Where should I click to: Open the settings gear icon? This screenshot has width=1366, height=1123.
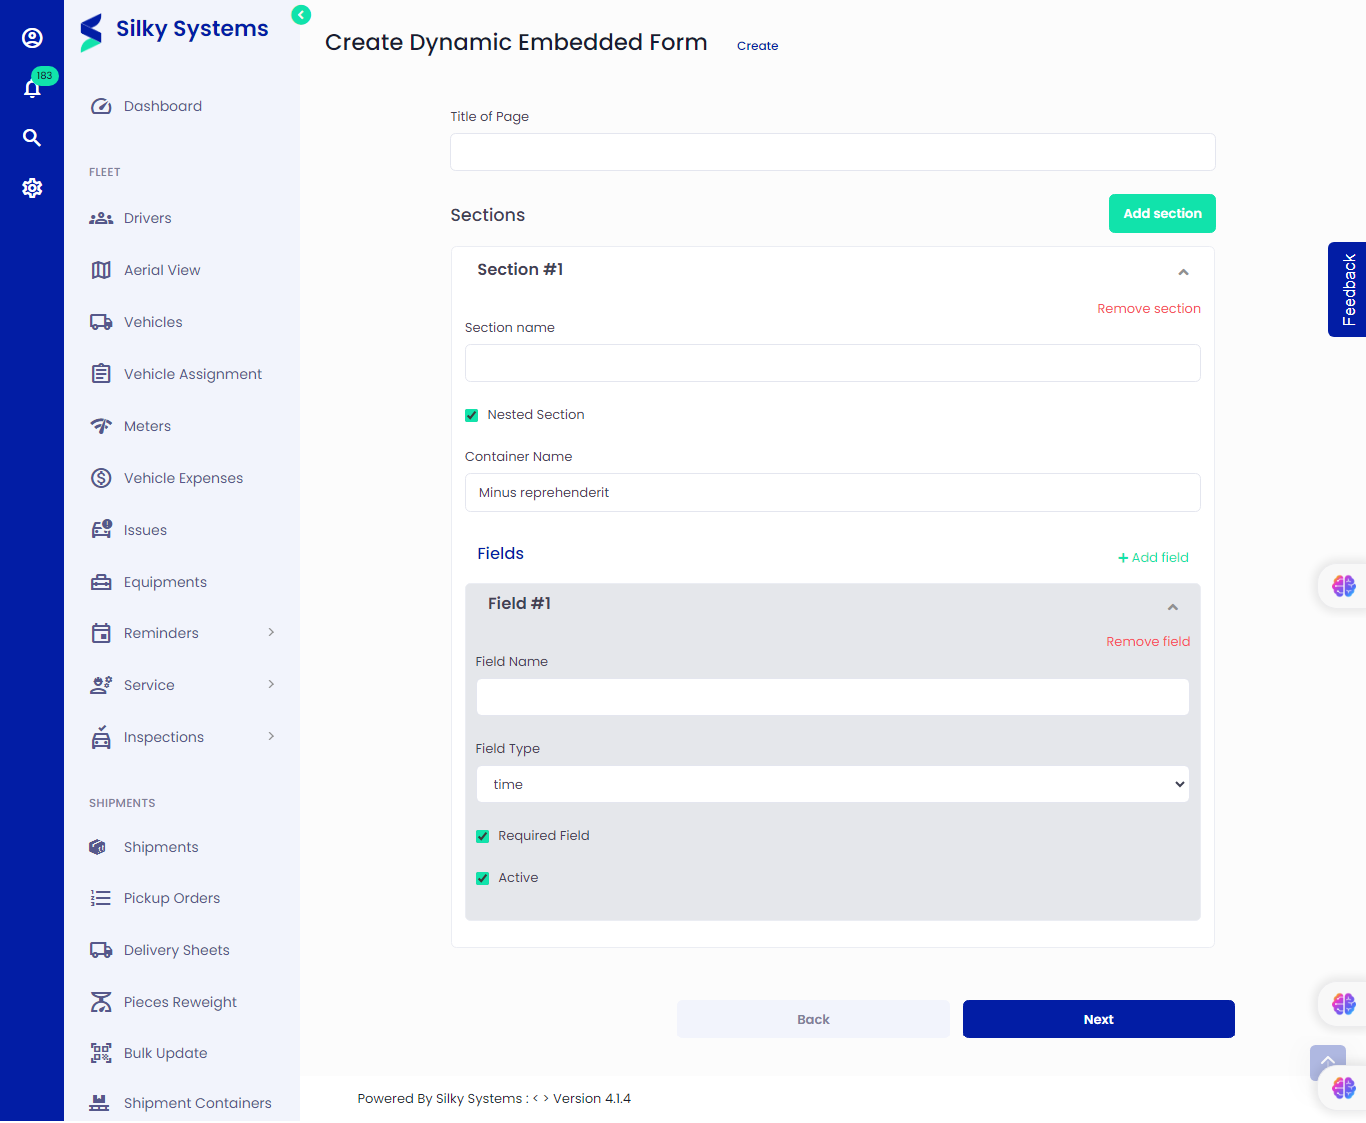[x=32, y=188]
